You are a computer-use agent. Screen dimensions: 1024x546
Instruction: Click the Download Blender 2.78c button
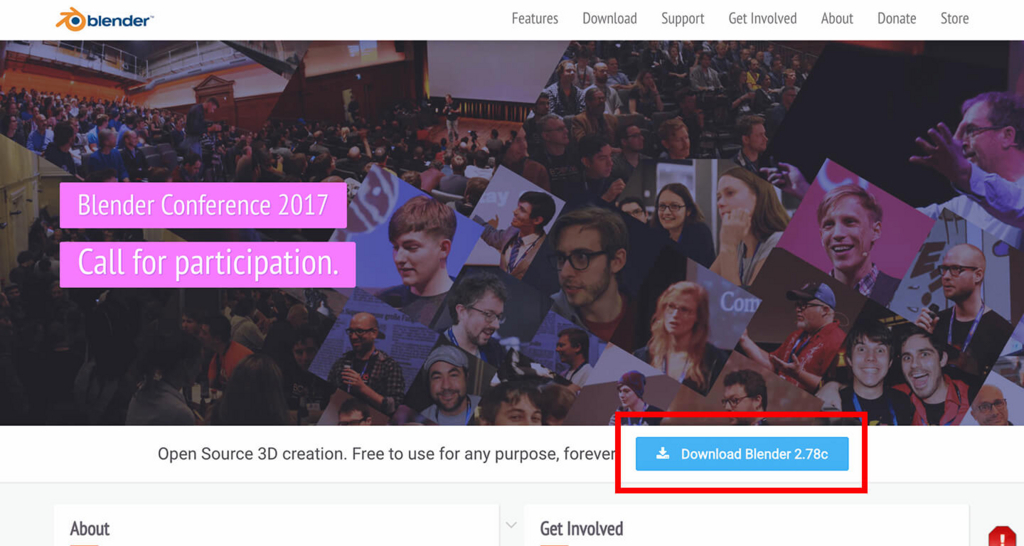click(x=742, y=454)
